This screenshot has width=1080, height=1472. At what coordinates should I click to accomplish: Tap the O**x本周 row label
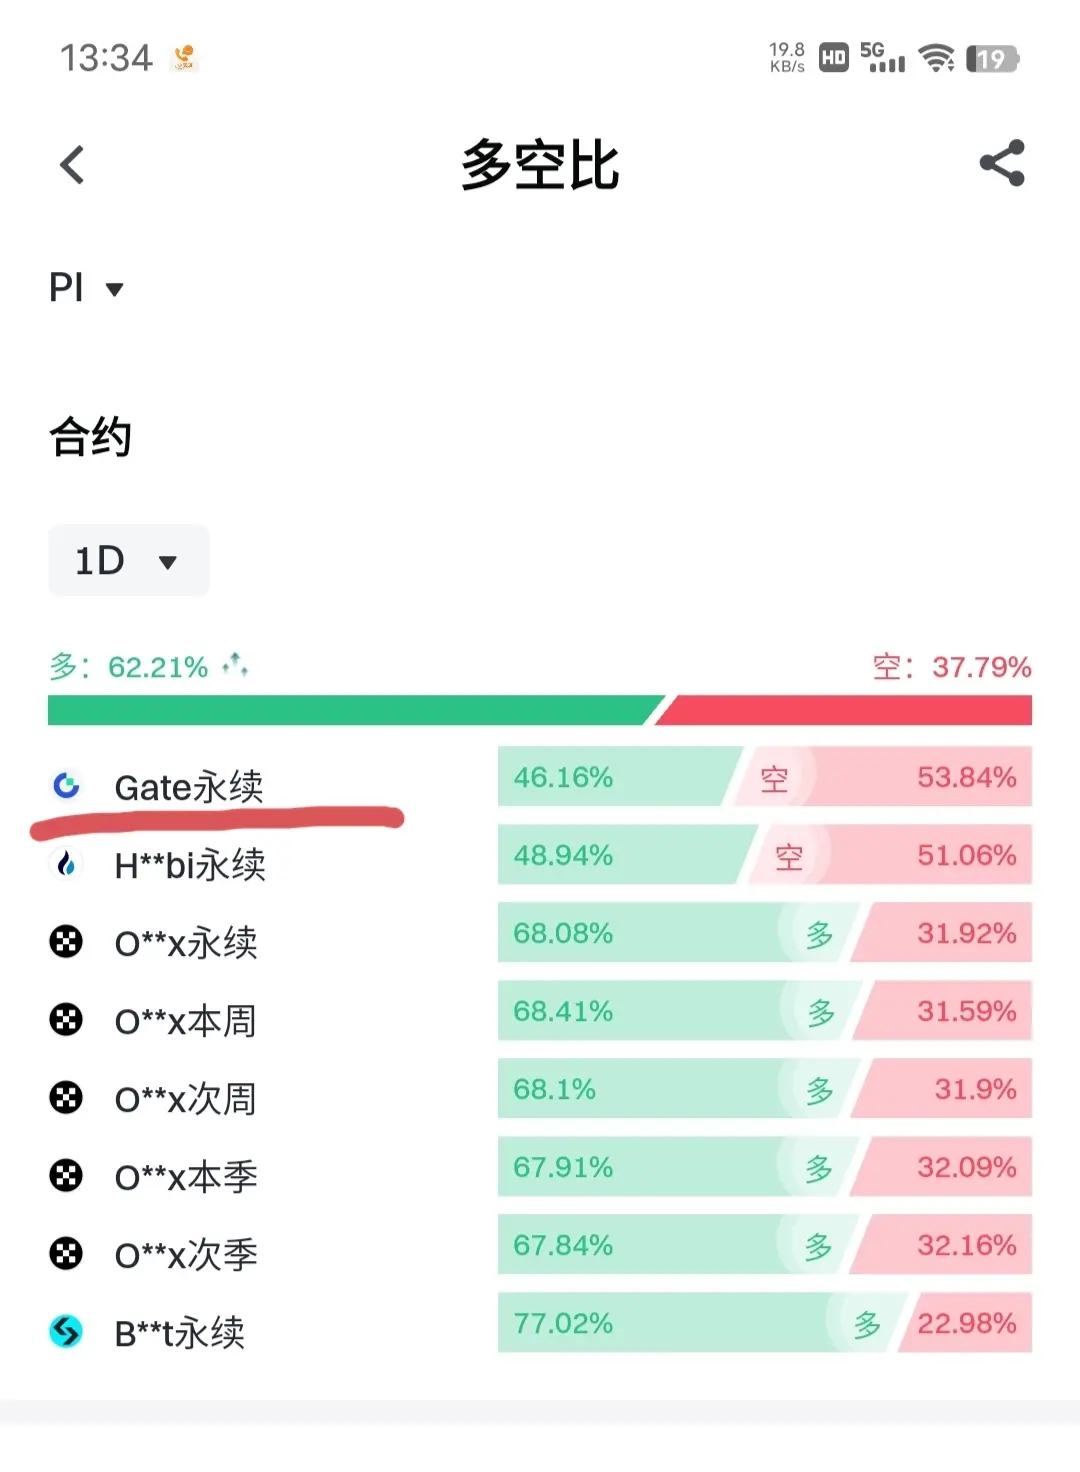[x=186, y=1021]
